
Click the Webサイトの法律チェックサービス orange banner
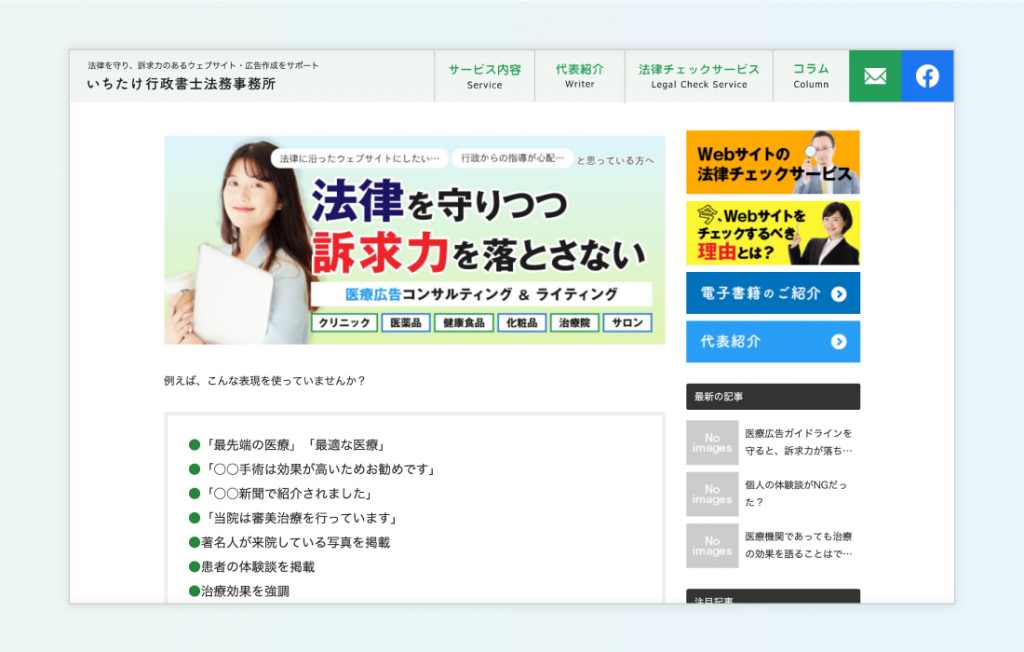pos(772,162)
